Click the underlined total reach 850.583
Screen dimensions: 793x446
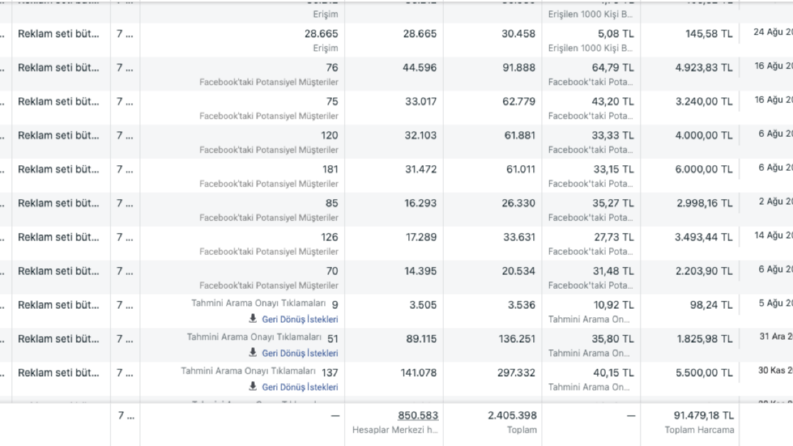pyautogui.click(x=418, y=415)
